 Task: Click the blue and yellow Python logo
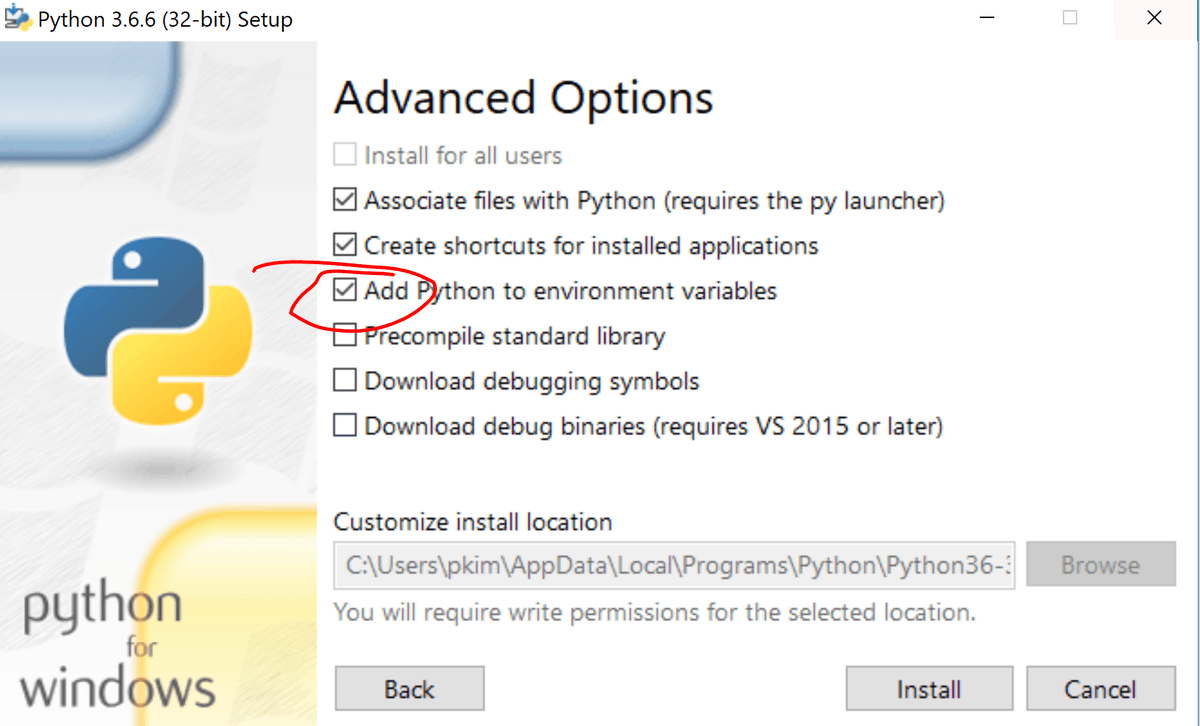coord(158,331)
